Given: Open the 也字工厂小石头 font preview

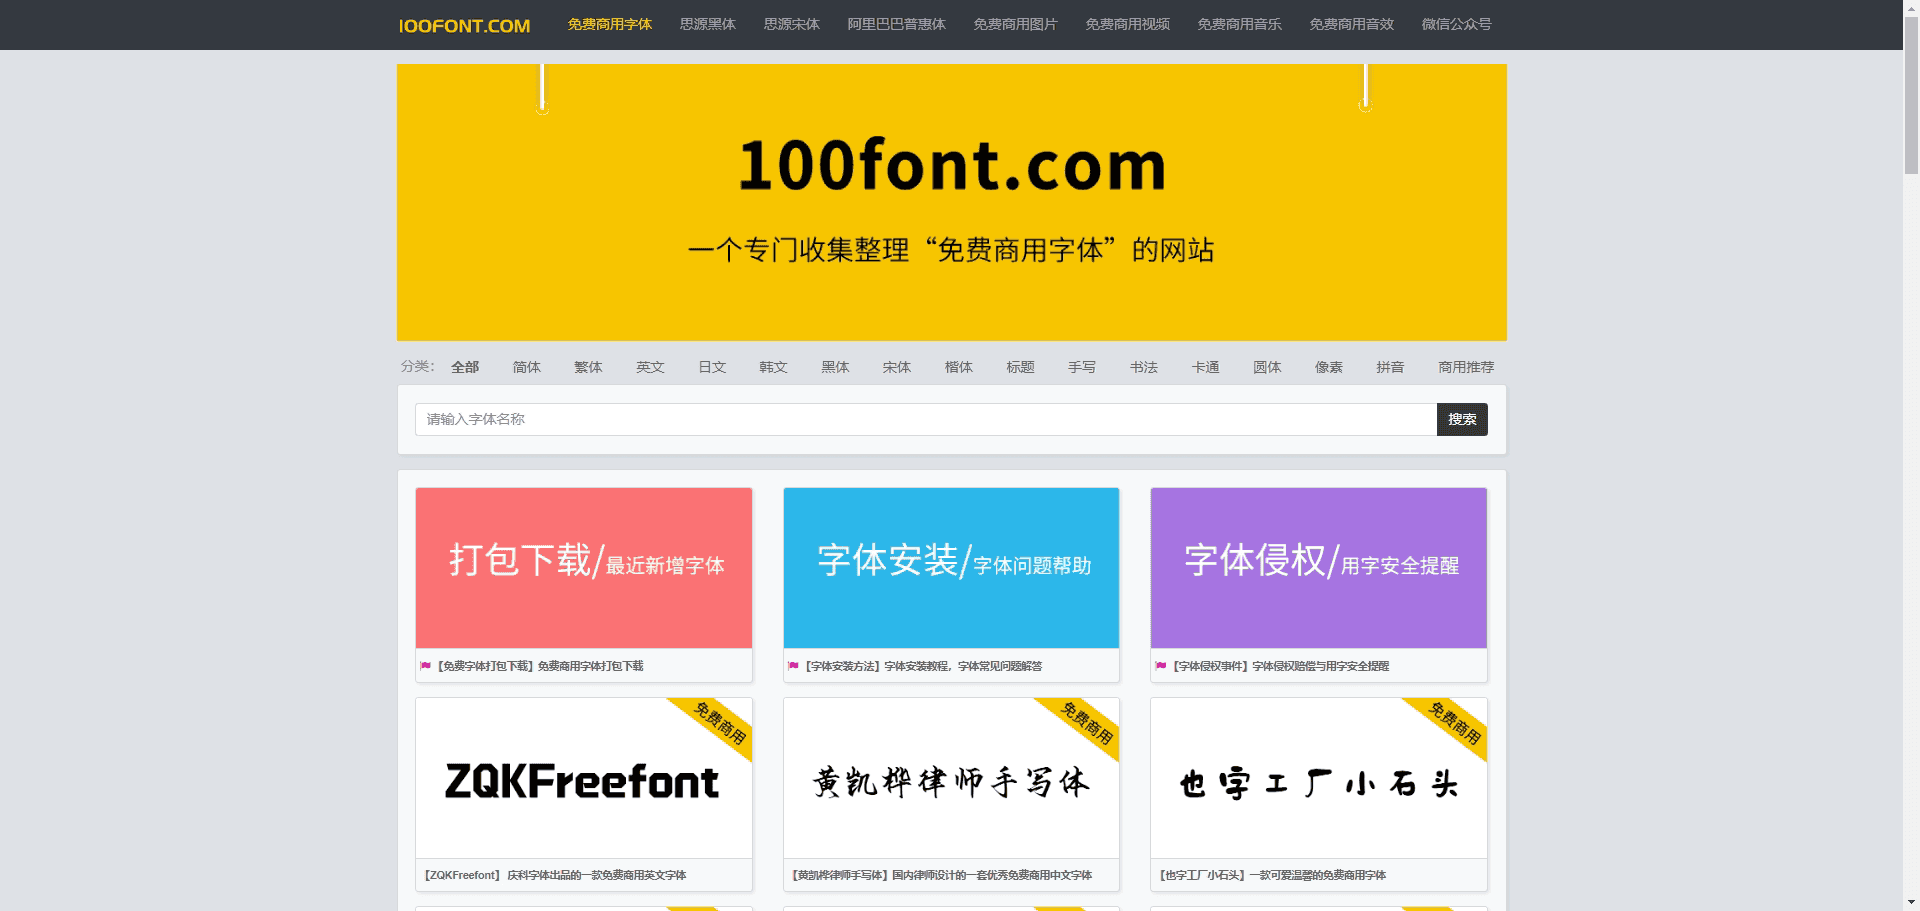Looking at the screenshot, I should 1319,778.
